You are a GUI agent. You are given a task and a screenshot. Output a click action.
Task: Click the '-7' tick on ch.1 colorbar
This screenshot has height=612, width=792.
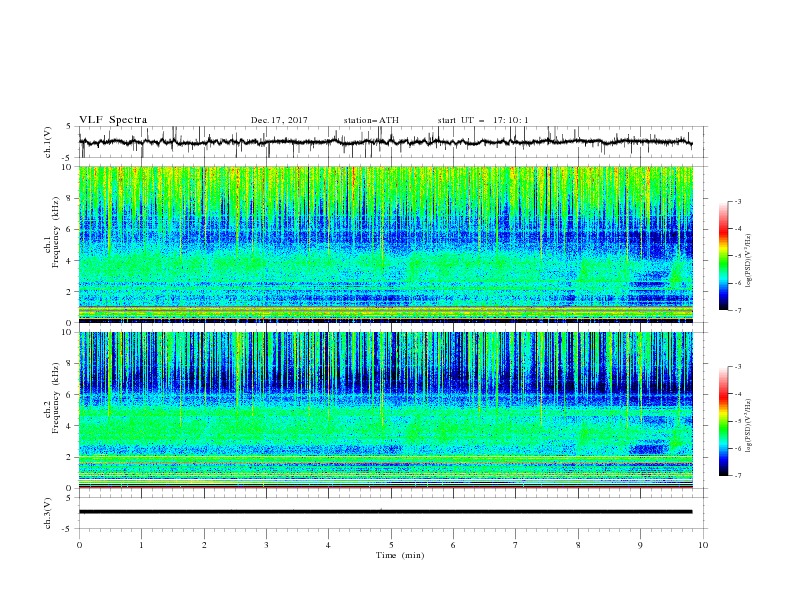pos(737,310)
